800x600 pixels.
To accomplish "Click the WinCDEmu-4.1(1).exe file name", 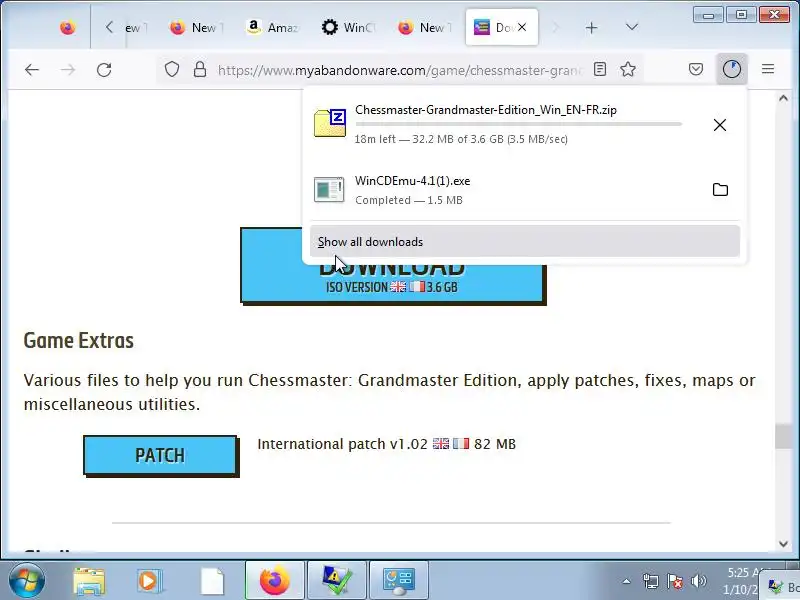I will pyautogui.click(x=412, y=181).
